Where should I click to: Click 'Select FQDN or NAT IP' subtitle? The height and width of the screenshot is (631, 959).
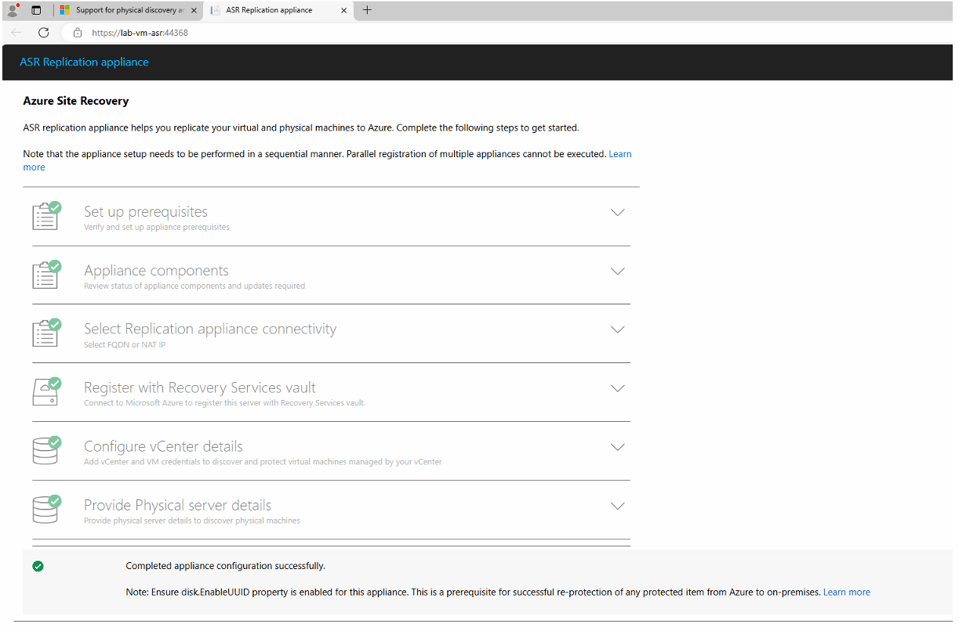(x=125, y=345)
